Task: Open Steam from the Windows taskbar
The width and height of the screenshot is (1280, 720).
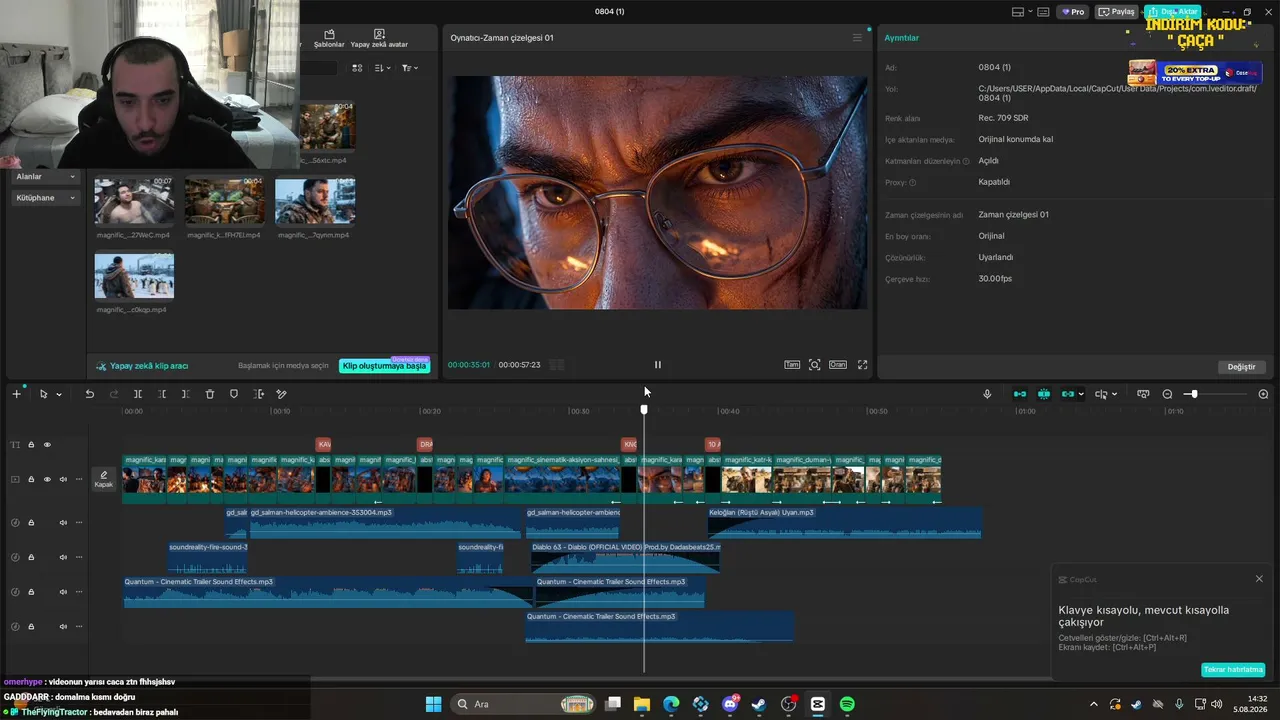Action: click(x=759, y=704)
